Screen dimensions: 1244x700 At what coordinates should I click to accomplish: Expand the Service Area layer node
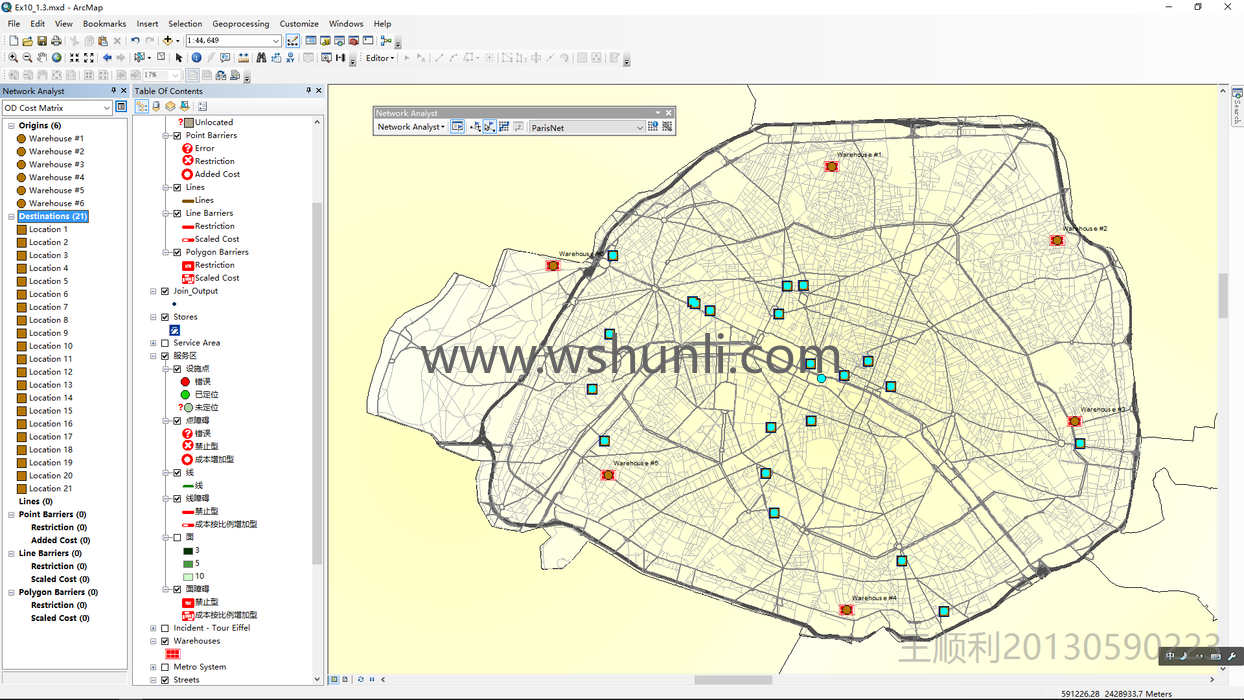(153, 343)
